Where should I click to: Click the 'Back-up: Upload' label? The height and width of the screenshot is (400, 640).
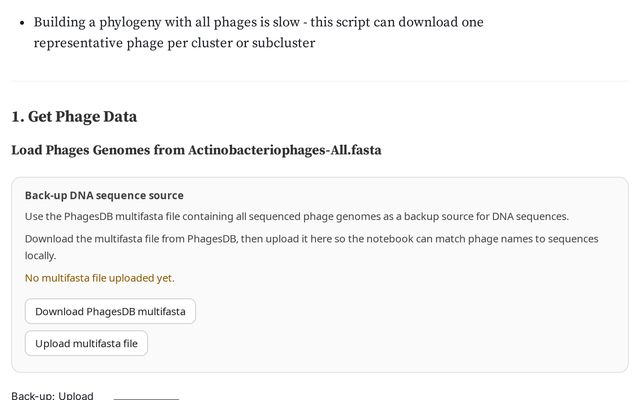tap(52, 396)
